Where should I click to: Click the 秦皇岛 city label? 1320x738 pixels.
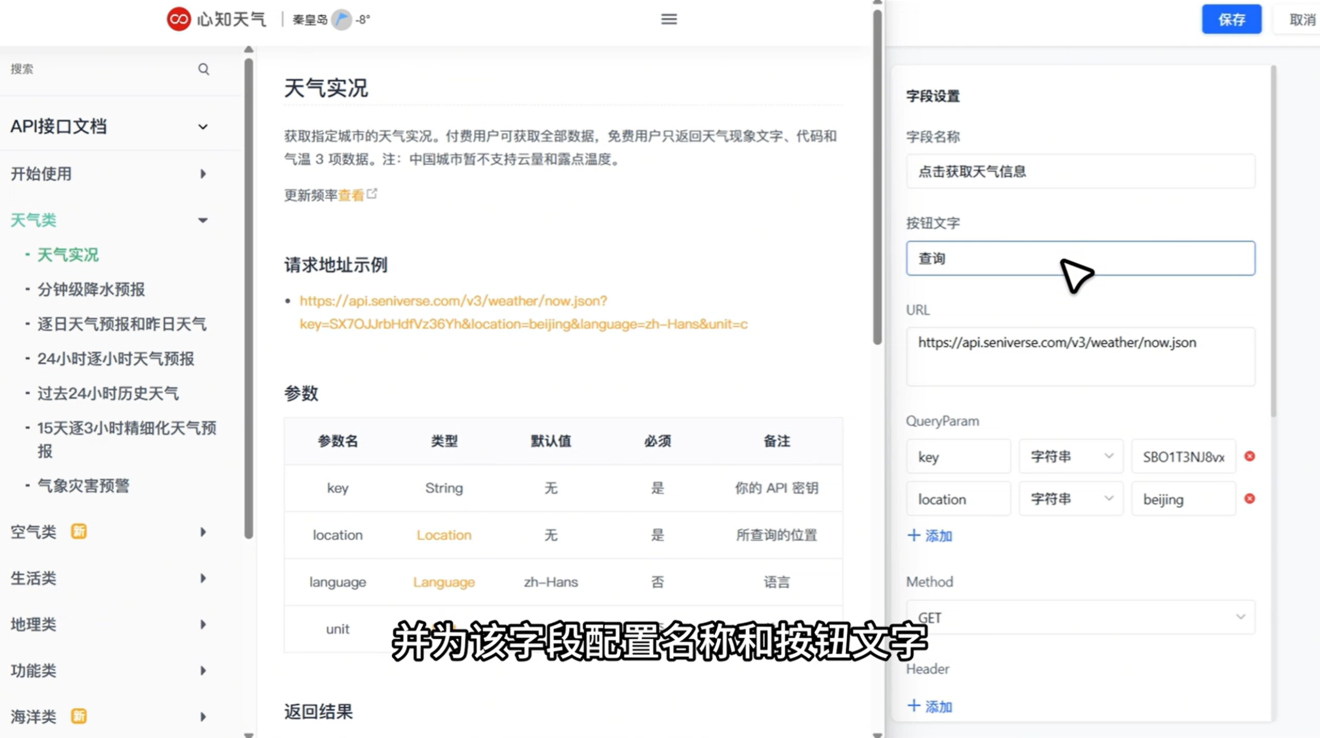tap(310, 19)
